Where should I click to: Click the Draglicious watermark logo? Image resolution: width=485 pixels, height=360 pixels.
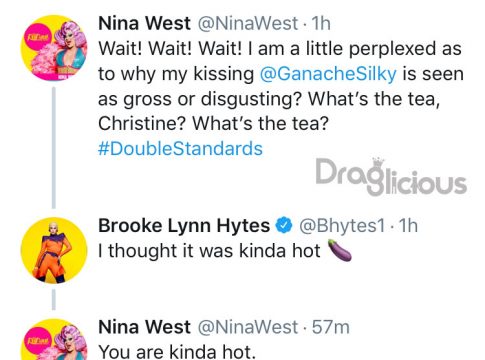coord(391,176)
